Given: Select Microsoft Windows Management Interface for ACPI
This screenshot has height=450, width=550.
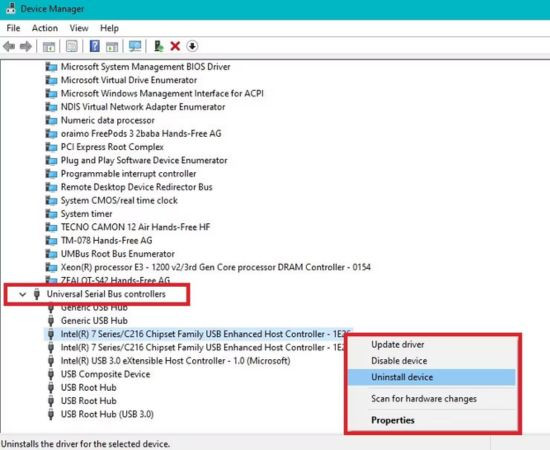Looking at the screenshot, I should [162, 93].
